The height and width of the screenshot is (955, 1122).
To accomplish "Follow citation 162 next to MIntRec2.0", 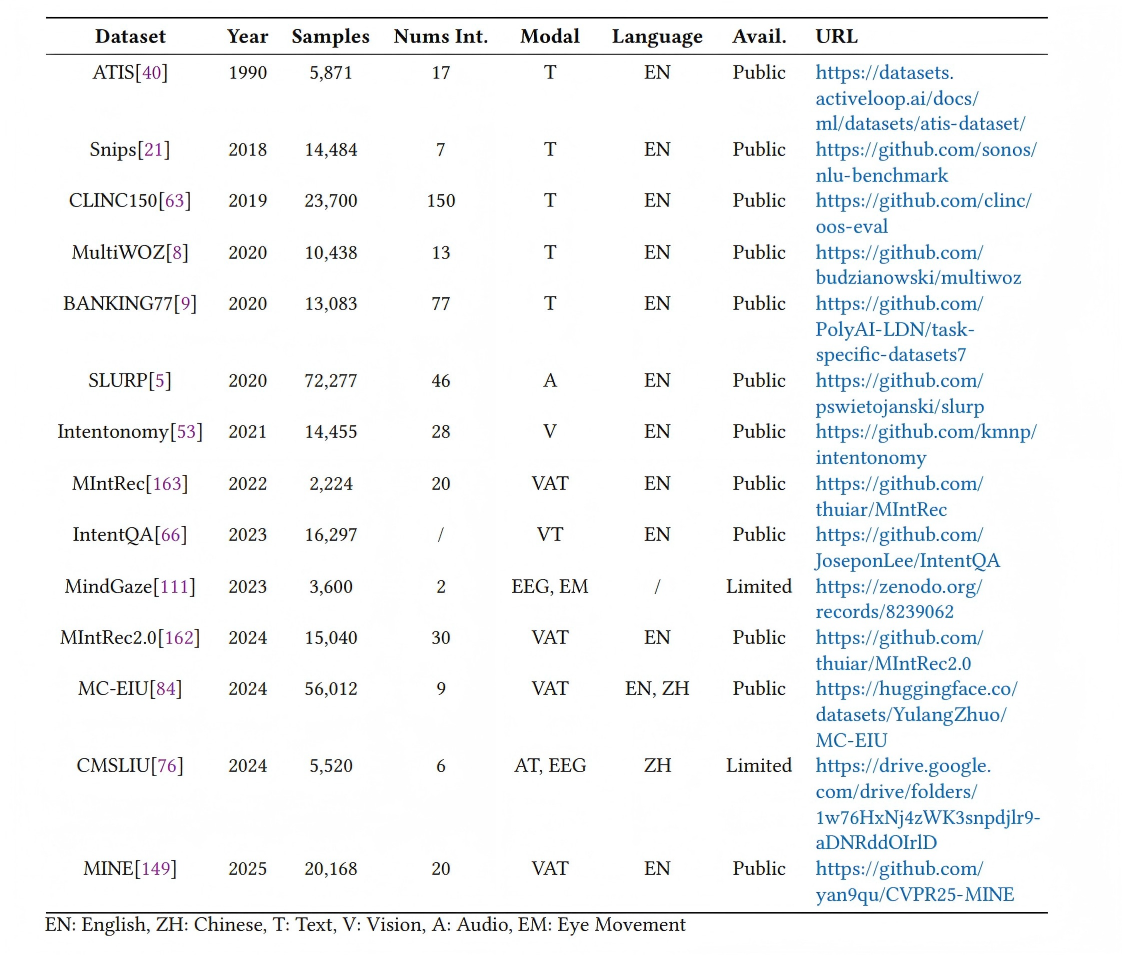I will (179, 638).
